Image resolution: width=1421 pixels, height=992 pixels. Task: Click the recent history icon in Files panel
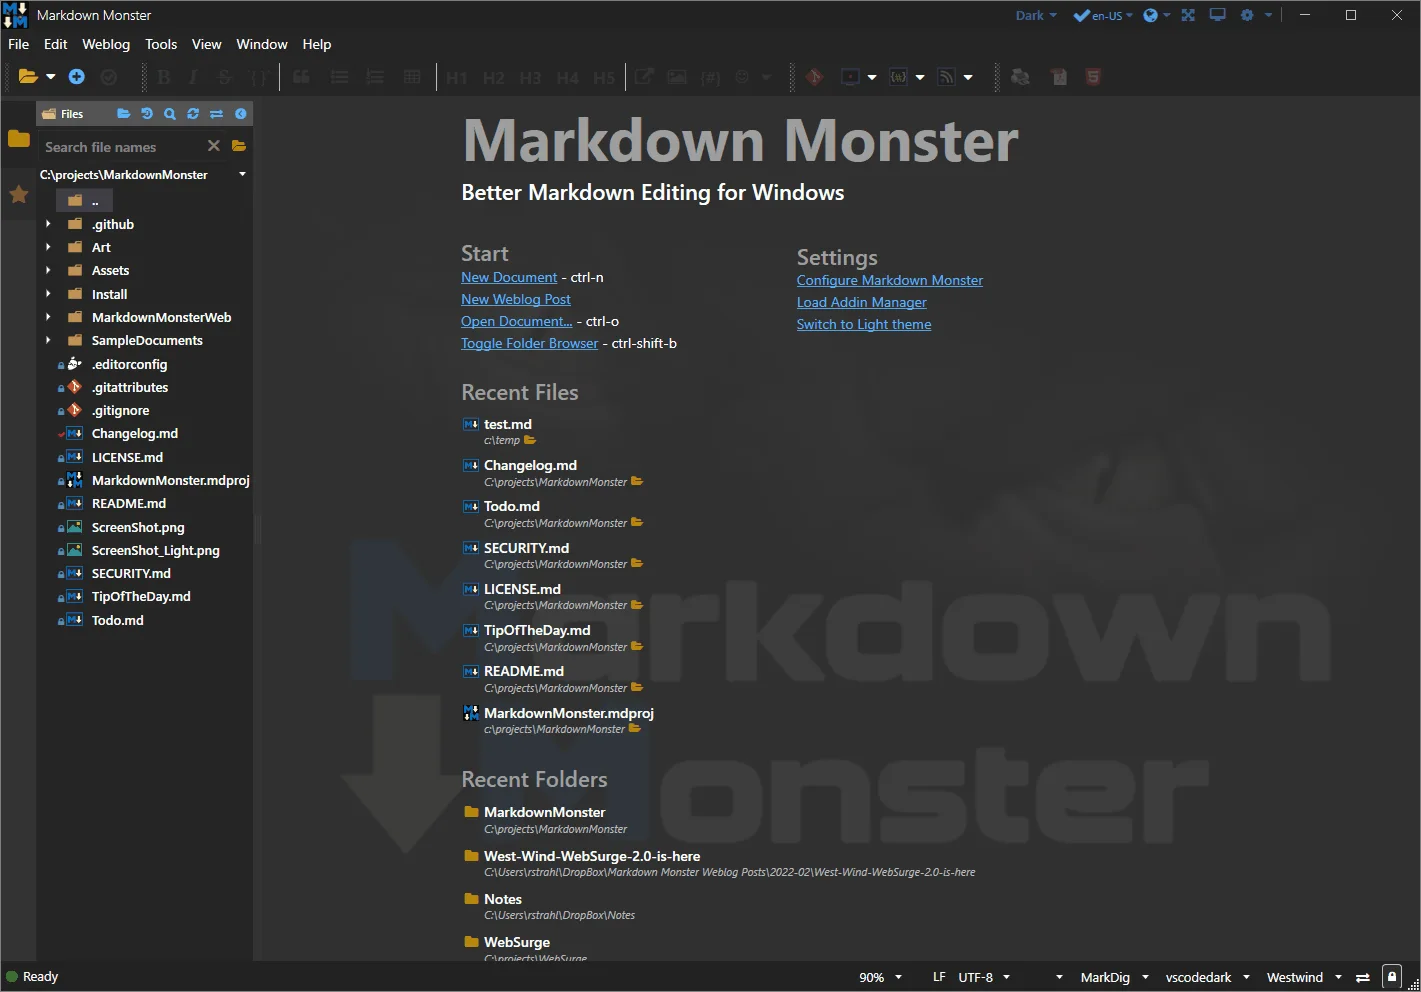[x=147, y=114]
